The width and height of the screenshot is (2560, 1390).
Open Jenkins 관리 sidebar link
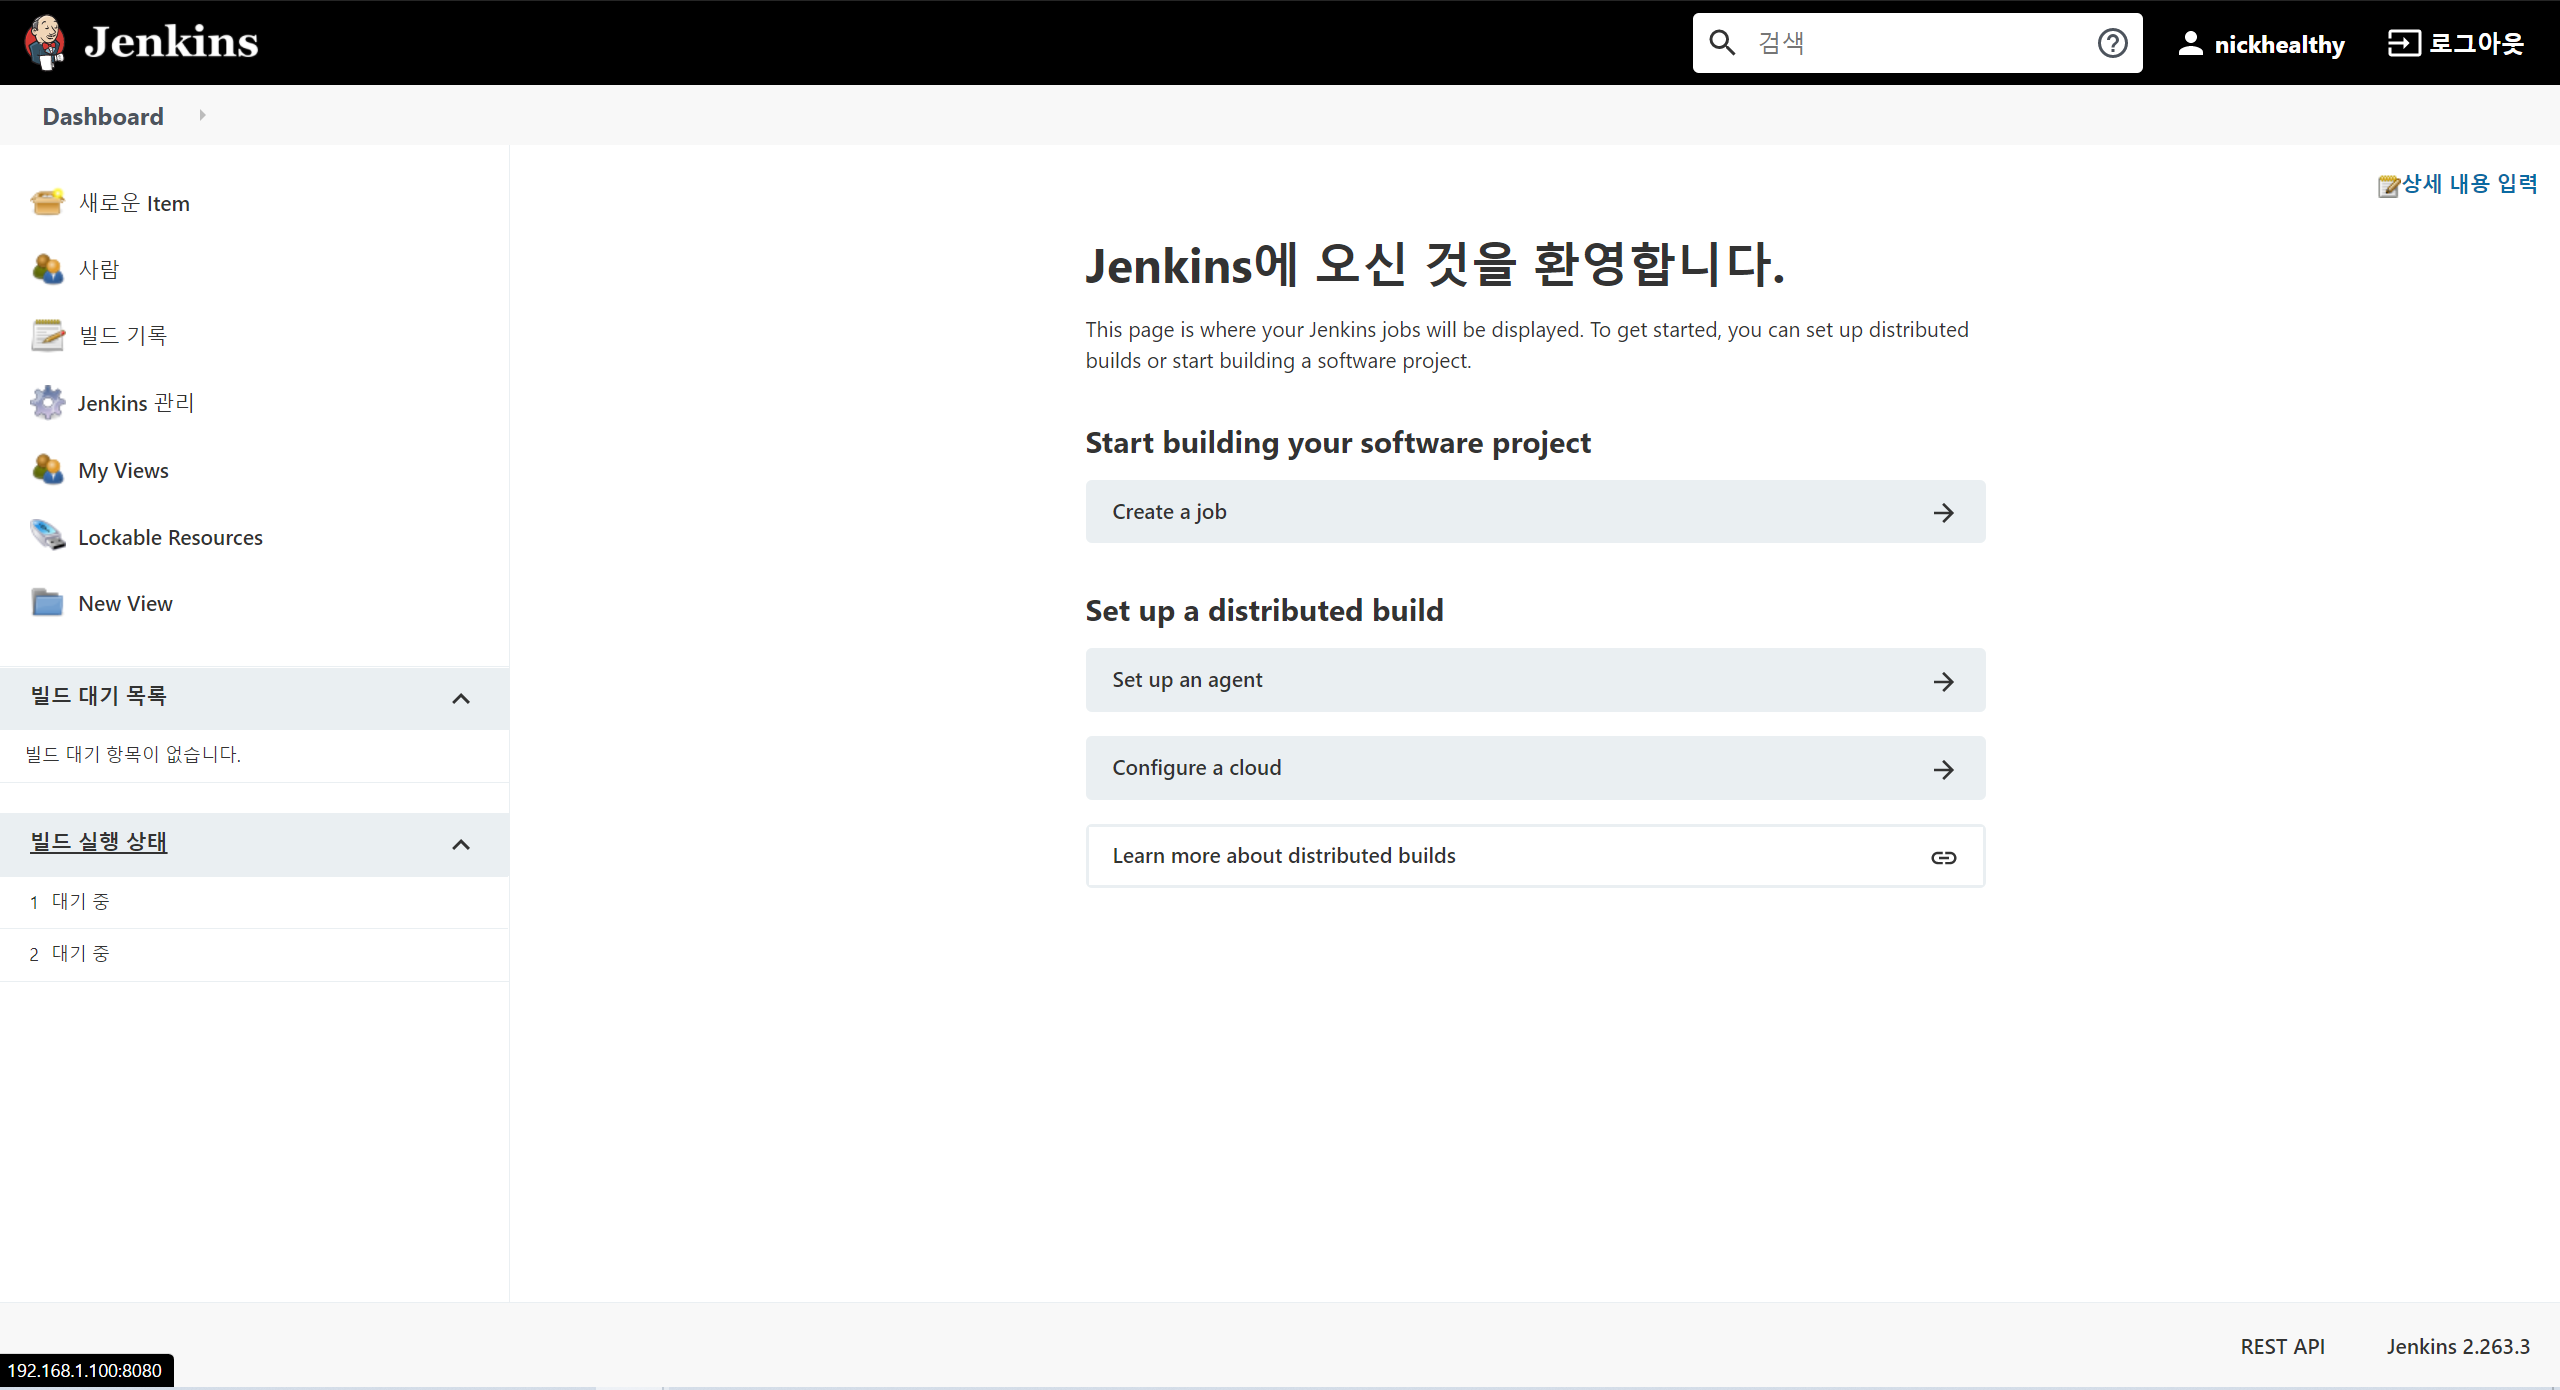pyautogui.click(x=136, y=402)
